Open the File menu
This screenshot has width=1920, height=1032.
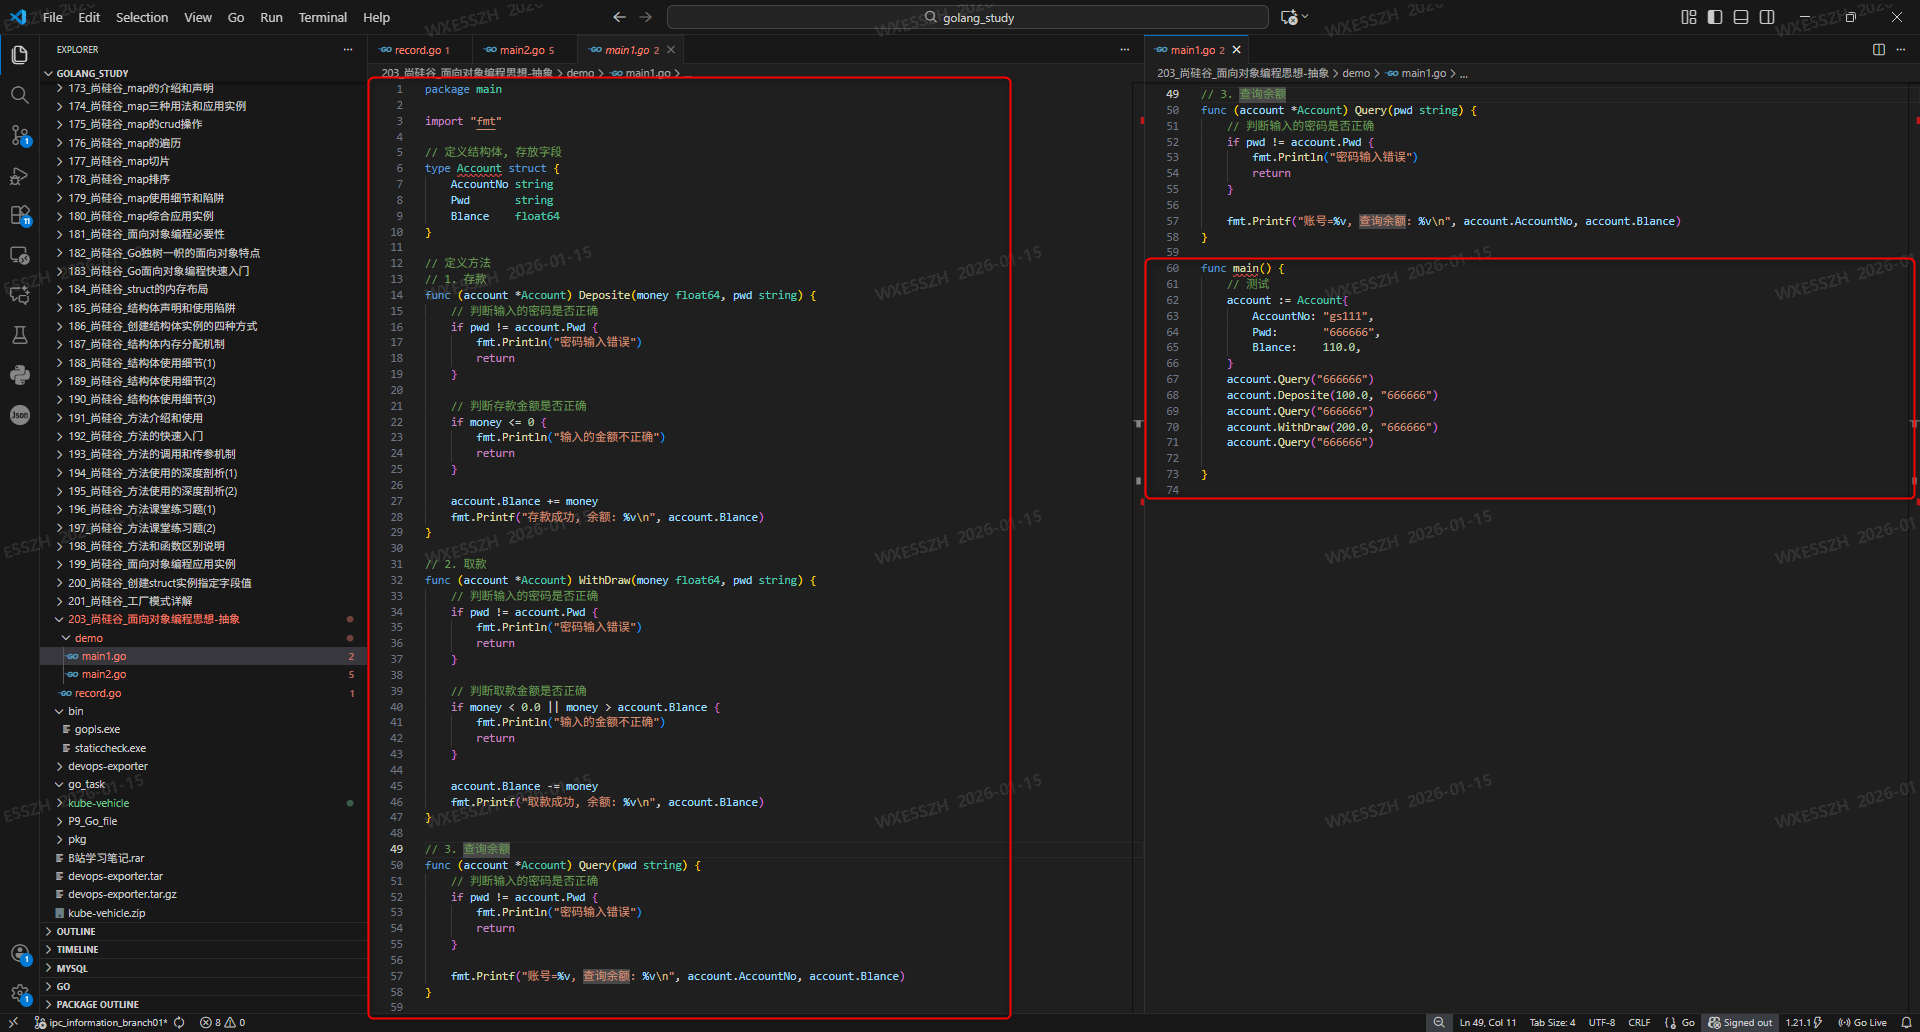click(53, 17)
